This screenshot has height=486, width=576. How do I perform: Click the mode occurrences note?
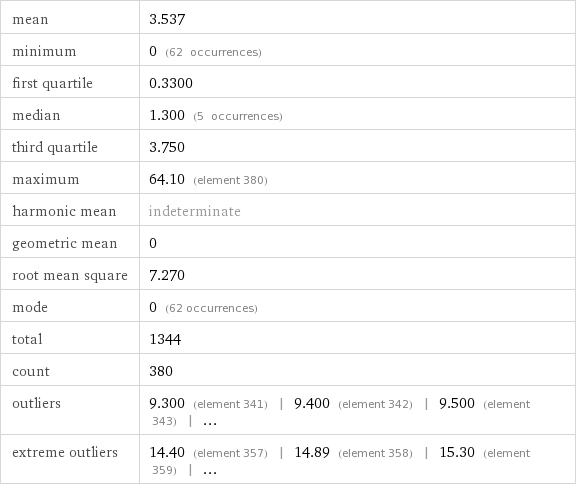[211, 308]
